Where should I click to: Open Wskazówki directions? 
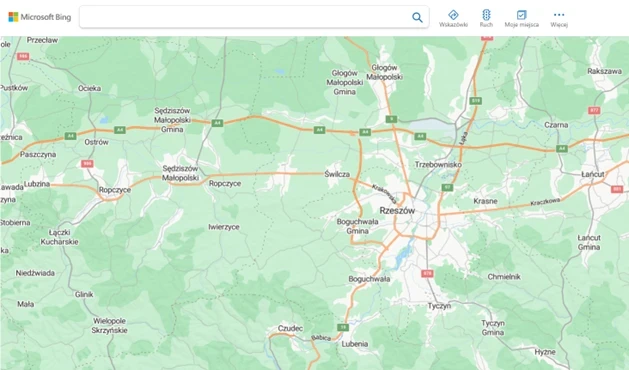pos(453,18)
